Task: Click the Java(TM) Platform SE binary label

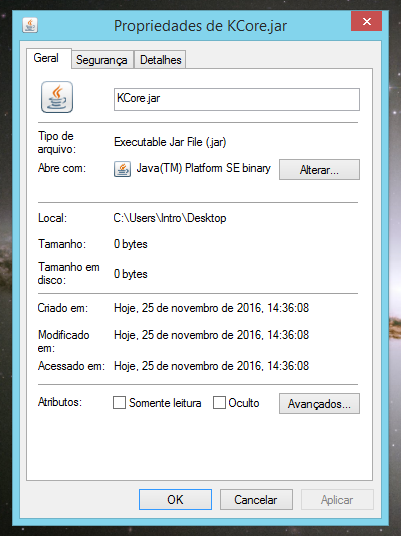Action: tap(204, 168)
